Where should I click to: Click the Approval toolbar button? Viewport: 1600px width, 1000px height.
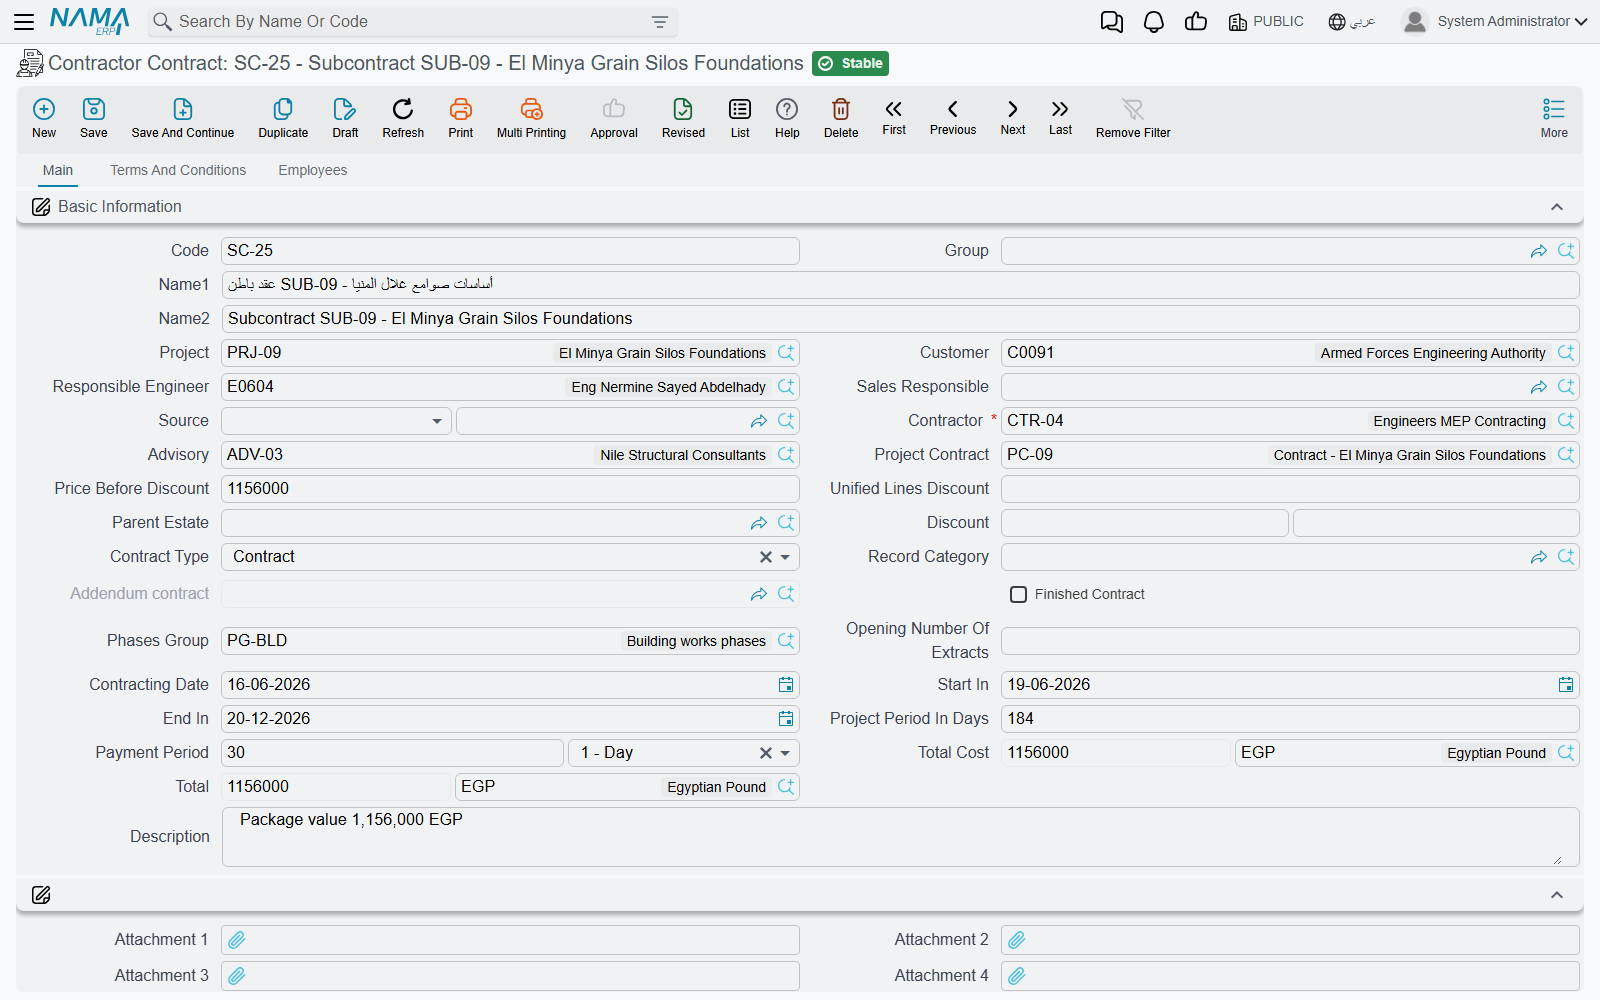click(614, 117)
